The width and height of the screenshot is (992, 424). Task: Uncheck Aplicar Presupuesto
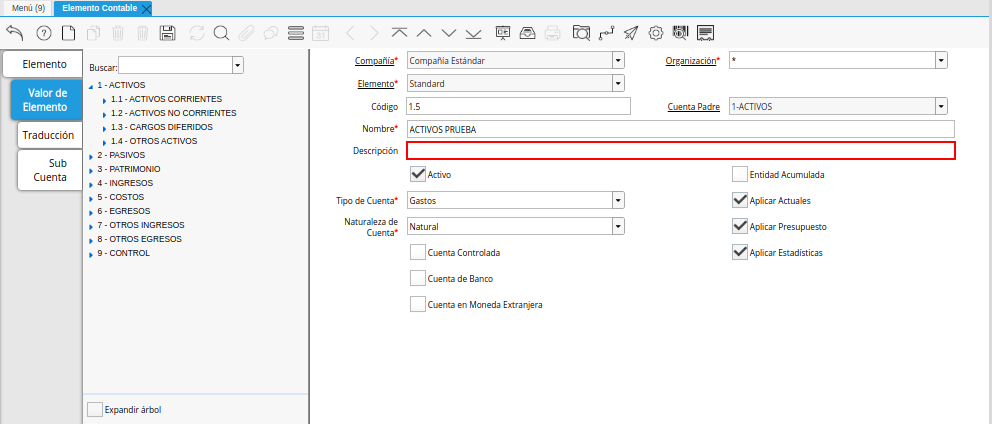coord(740,226)
